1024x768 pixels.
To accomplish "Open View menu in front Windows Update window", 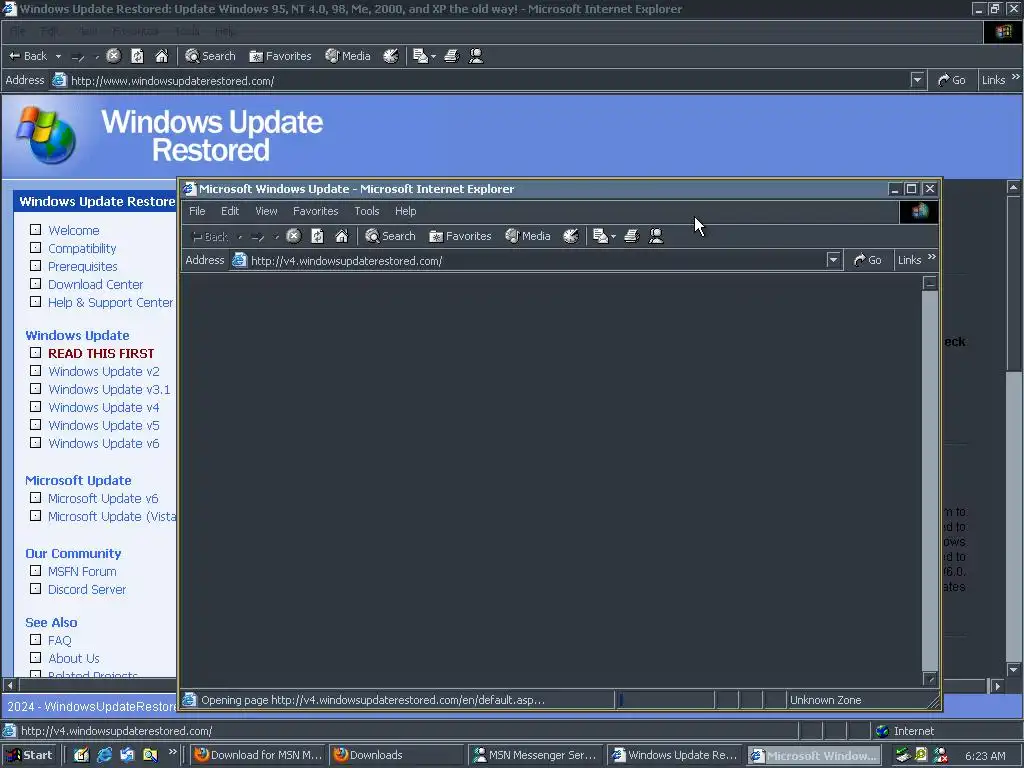I will [x=266, y=211].
